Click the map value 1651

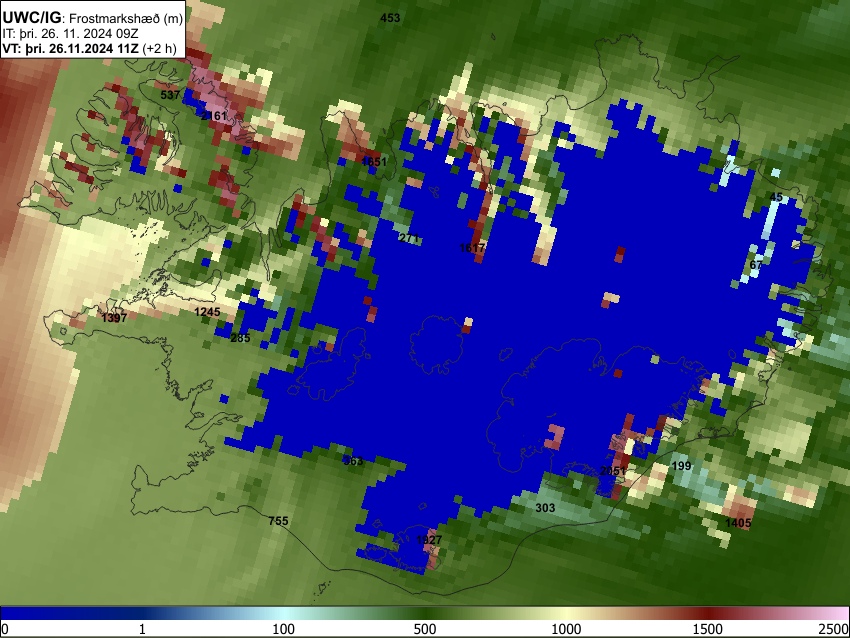(374, 162)
